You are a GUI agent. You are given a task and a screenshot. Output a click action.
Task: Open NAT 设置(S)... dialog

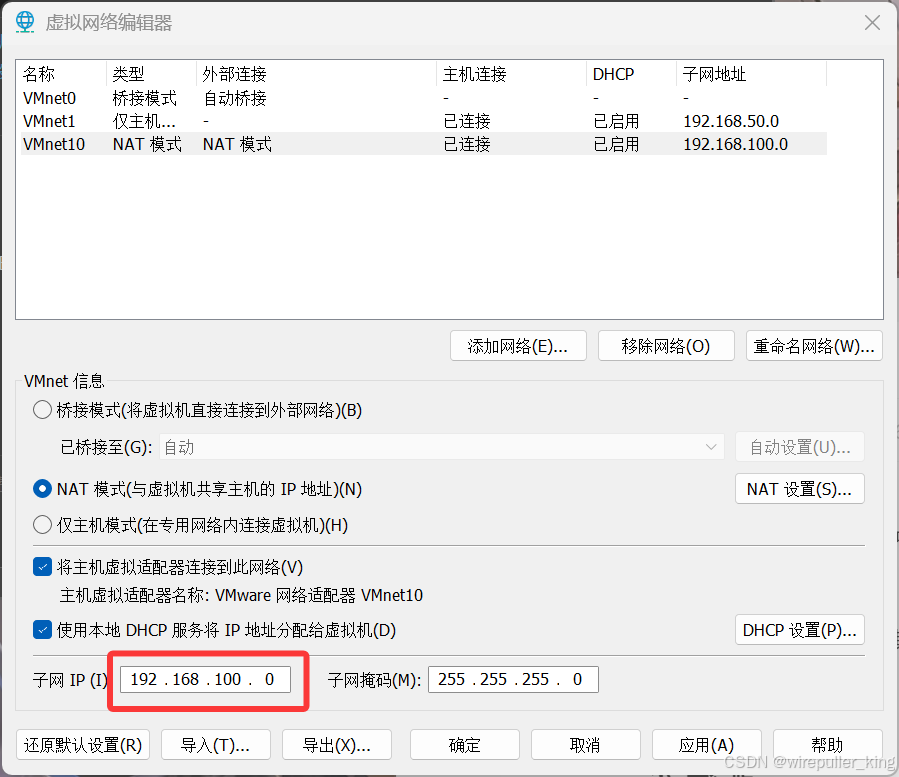pos(799,489)
